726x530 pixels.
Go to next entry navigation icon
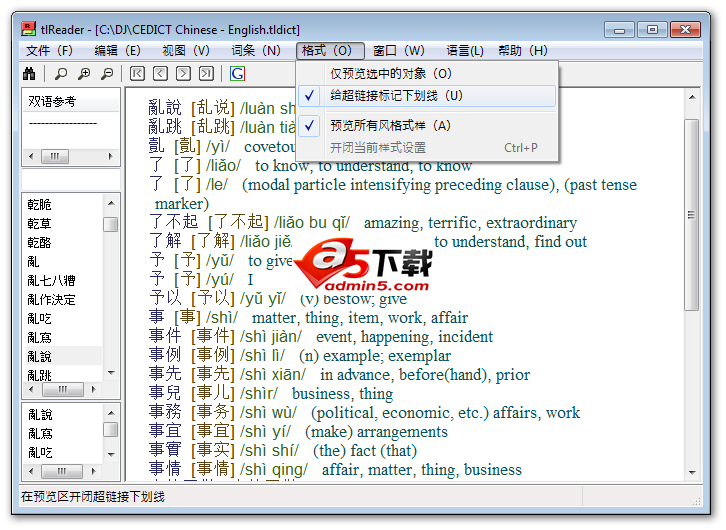click(x=183, y=73)
